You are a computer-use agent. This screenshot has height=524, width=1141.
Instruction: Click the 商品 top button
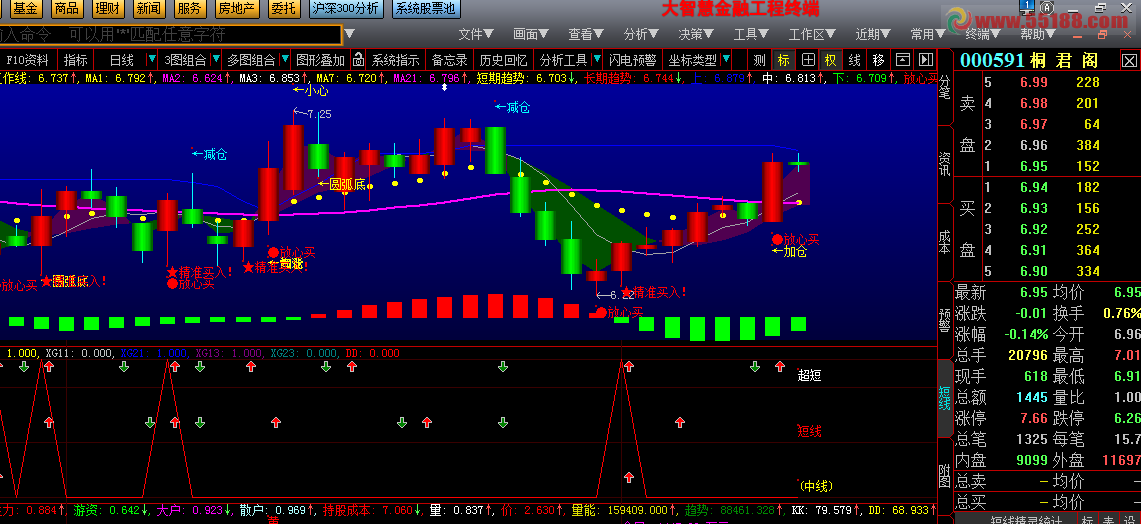[67, 9]
